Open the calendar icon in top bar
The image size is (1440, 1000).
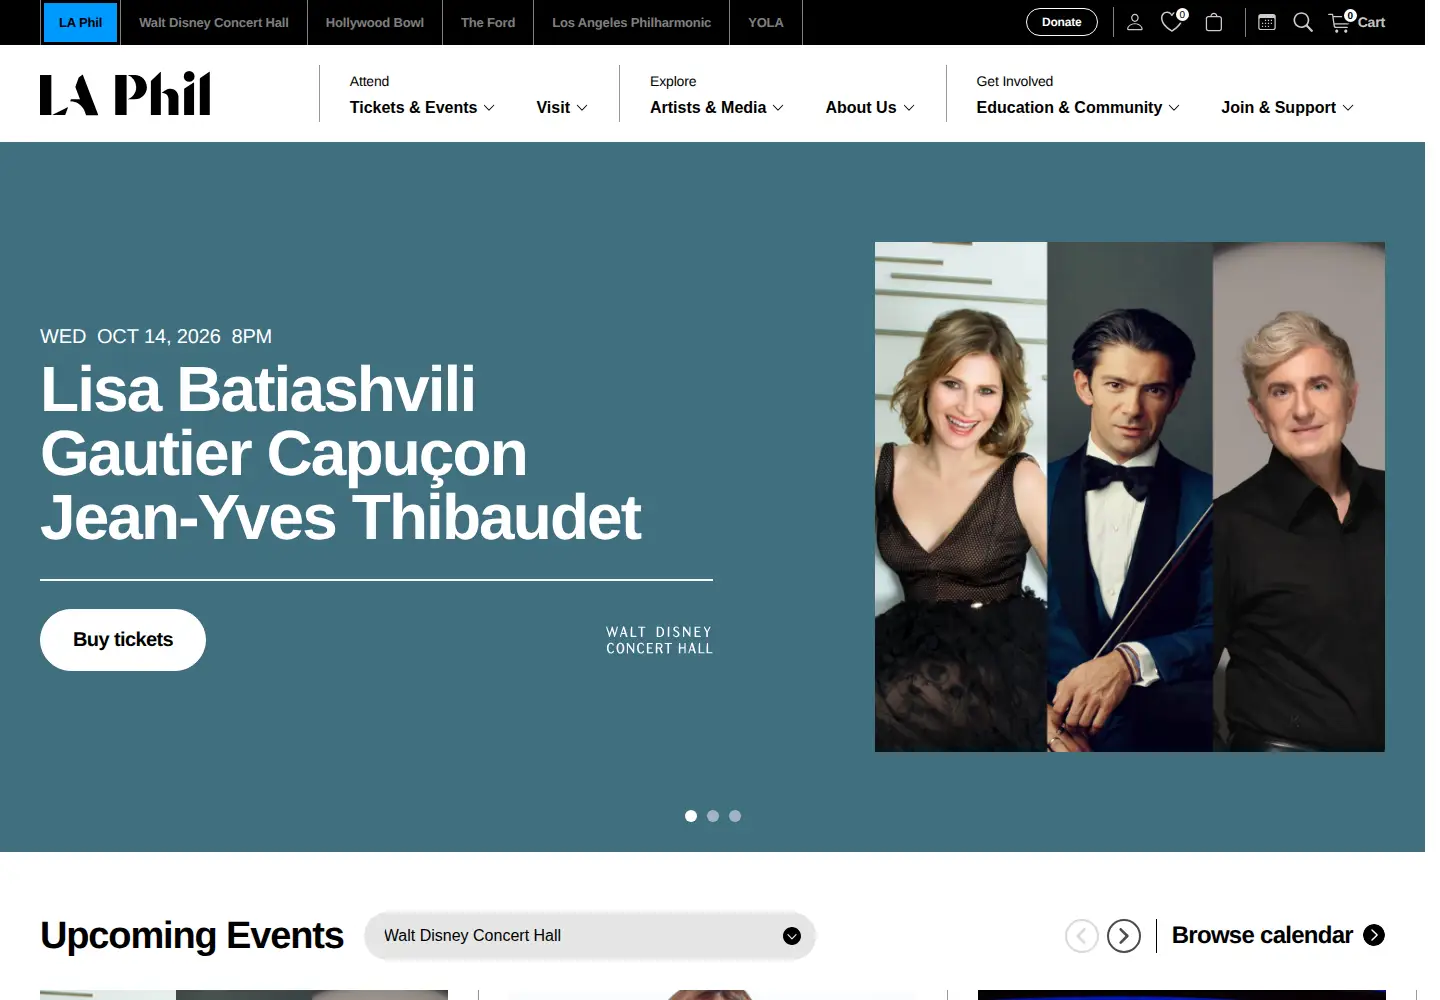coord(1266,22)
